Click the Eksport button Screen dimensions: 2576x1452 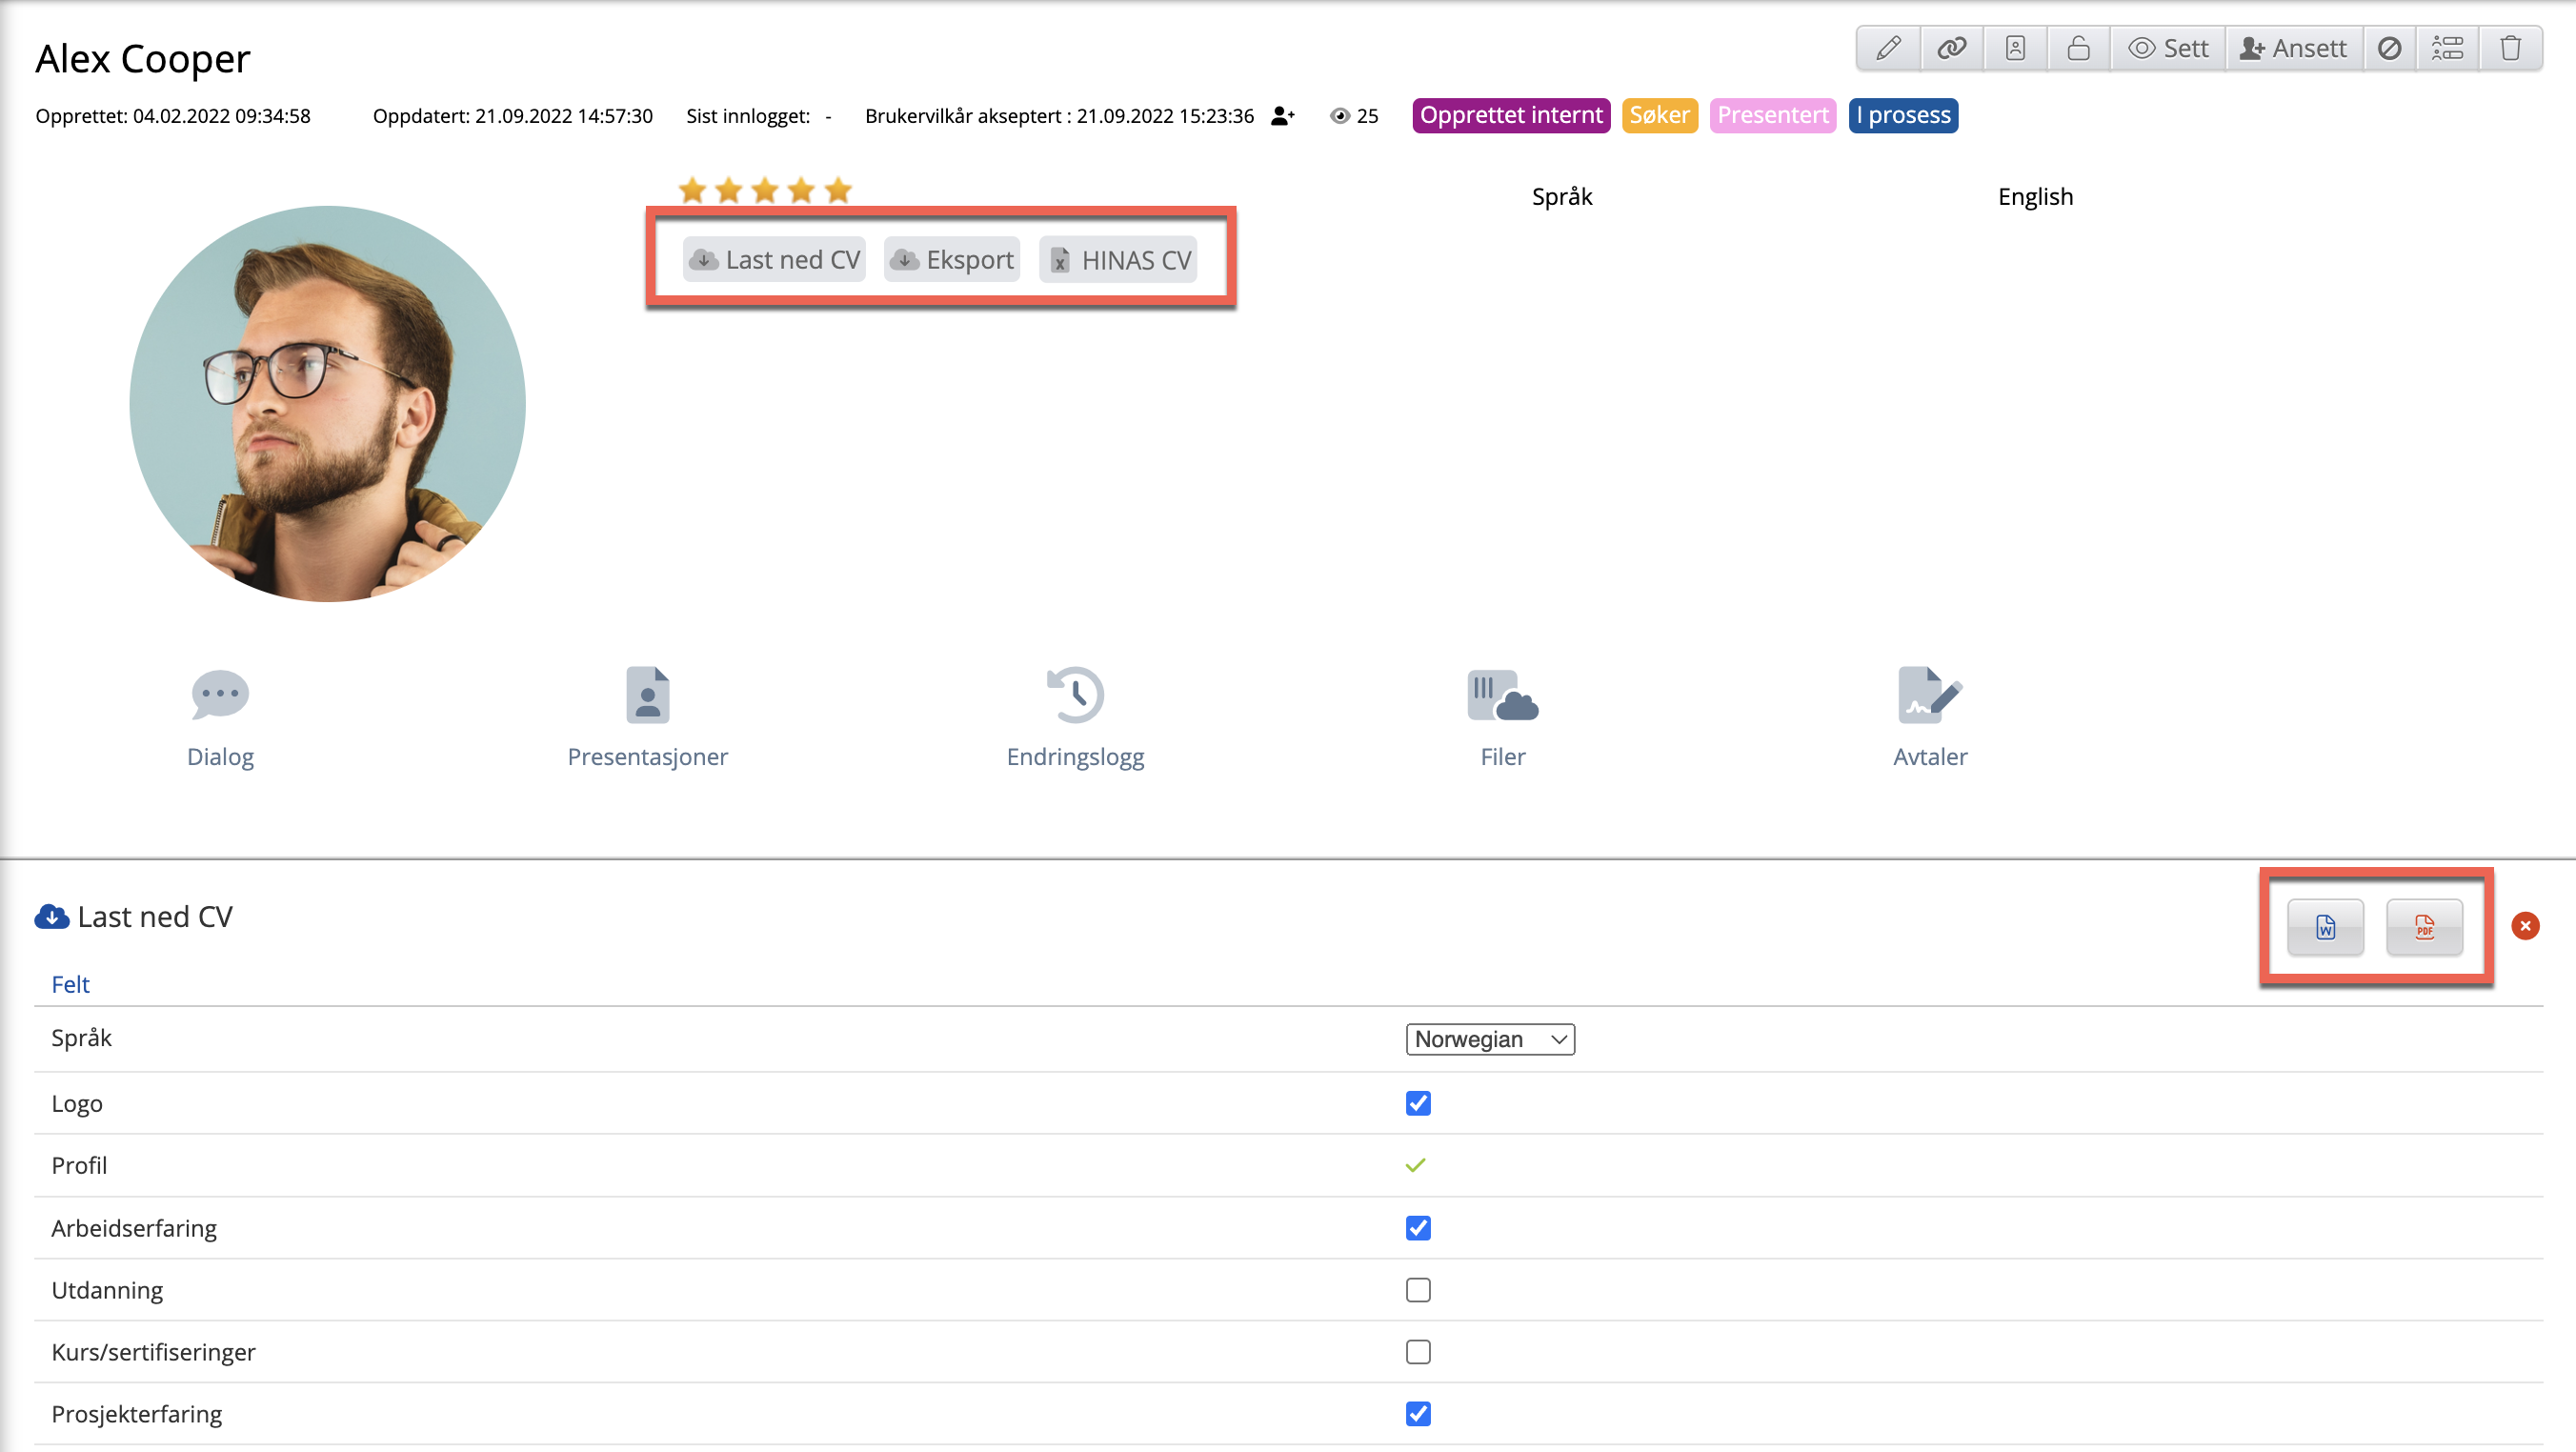tap(951, 260)
